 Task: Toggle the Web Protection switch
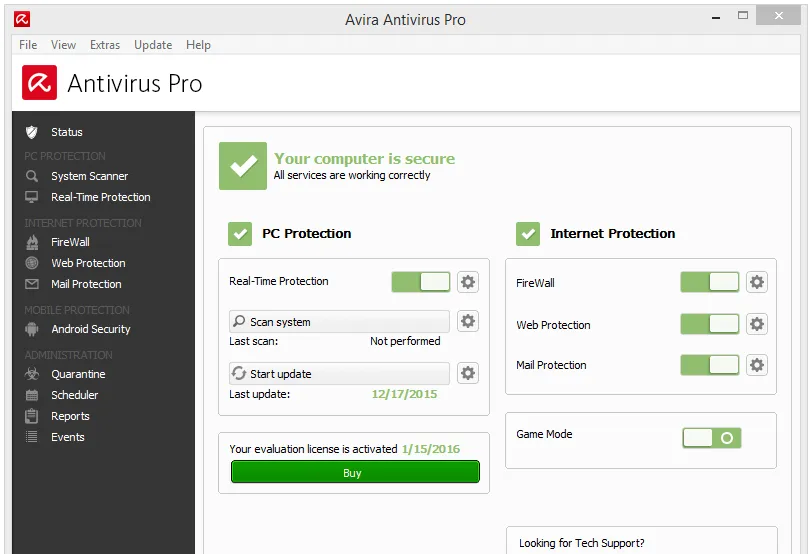click(709, 324)
